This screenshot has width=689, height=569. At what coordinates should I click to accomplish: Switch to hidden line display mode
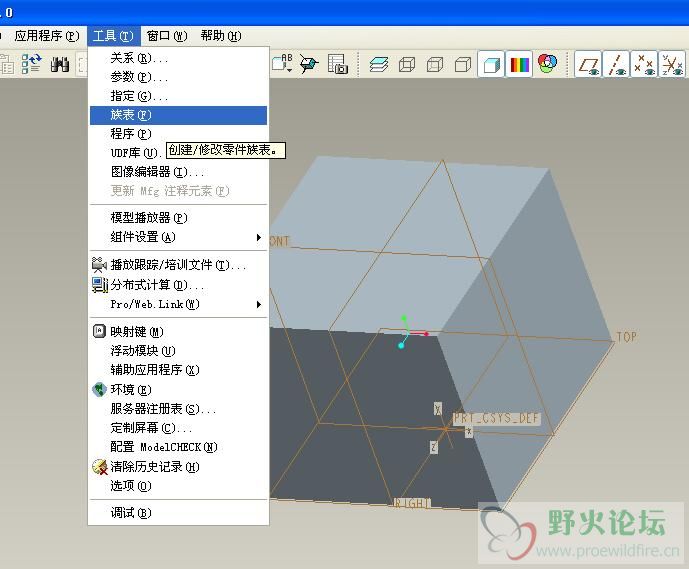tap(435, 65)
